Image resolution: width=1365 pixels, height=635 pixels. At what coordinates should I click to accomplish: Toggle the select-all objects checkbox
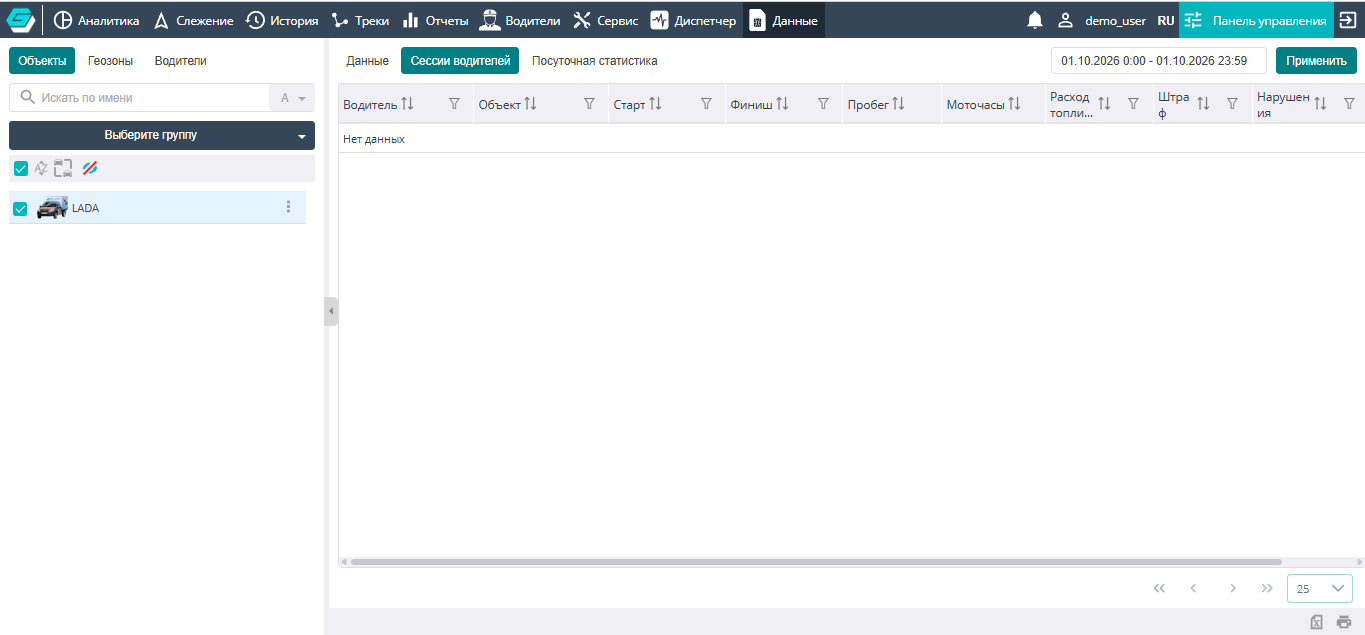[21, 168]
